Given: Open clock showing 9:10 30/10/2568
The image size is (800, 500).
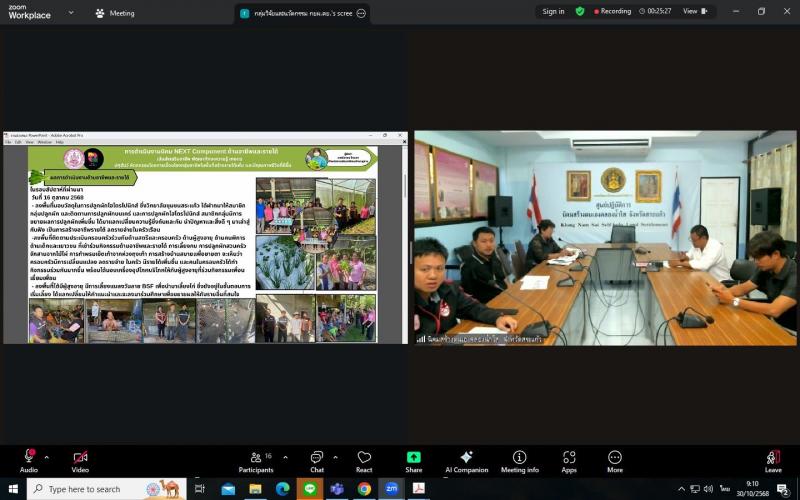Looking at the screenshot, I should pyautogui.click(x=752, y=489).
